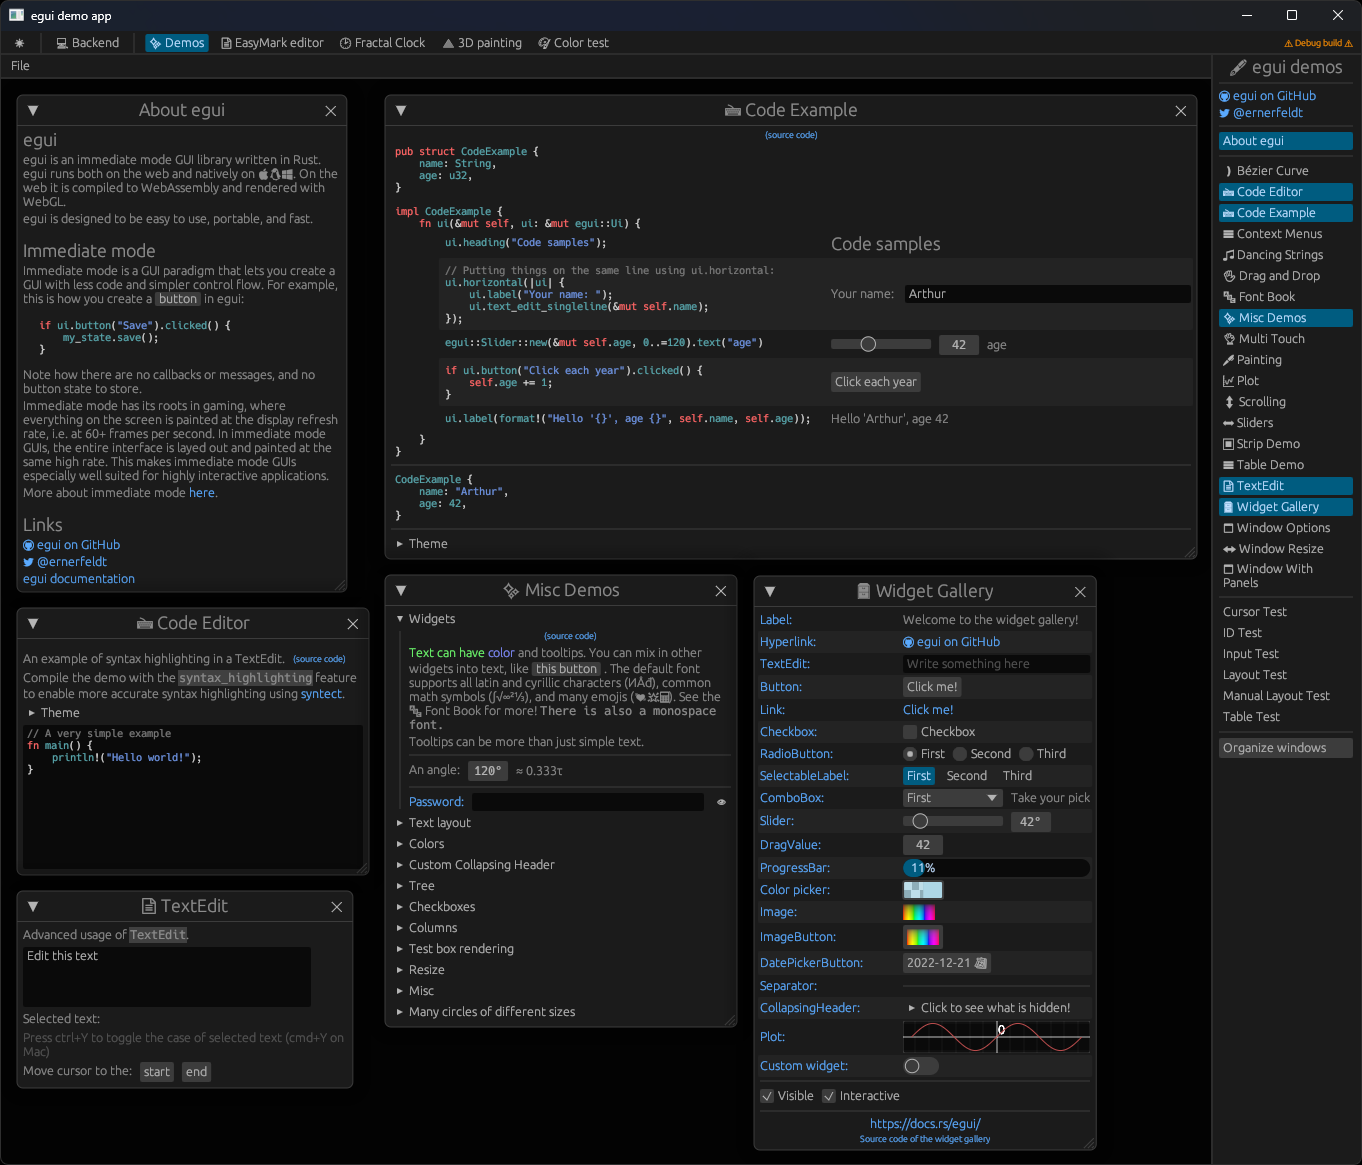
Task: Open the ComboBox dropdown showing First
Action: point(951,798)
